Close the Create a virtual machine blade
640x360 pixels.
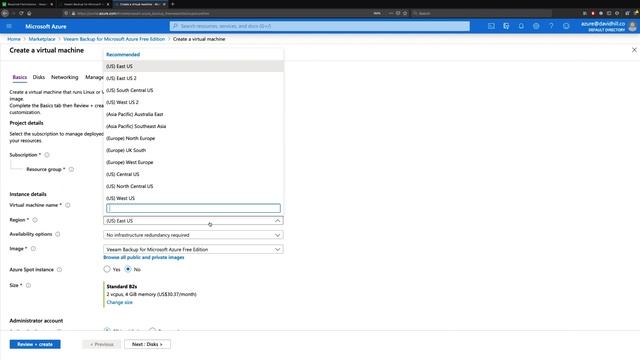(634, 50)
